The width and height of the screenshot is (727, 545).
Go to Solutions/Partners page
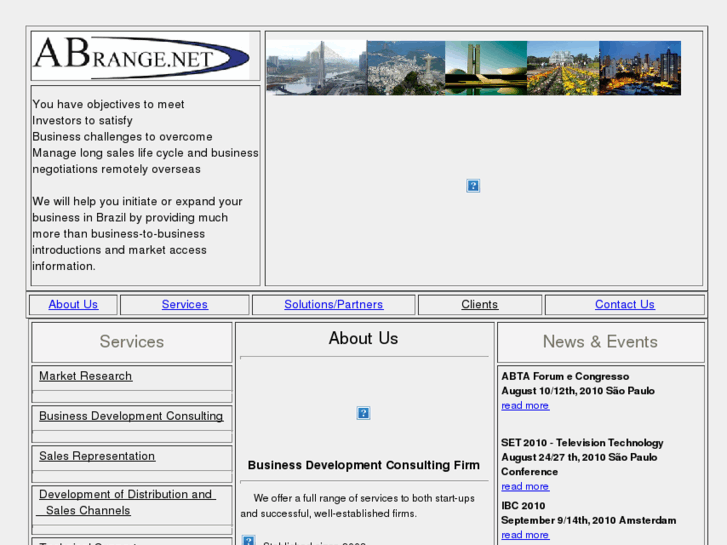click(333, 304)
